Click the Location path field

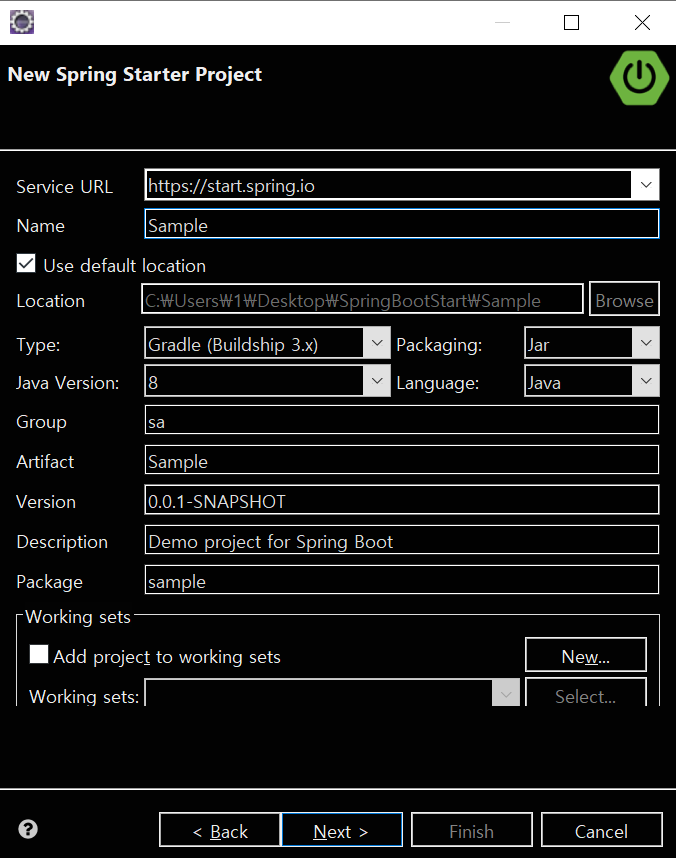coord(362,299)
